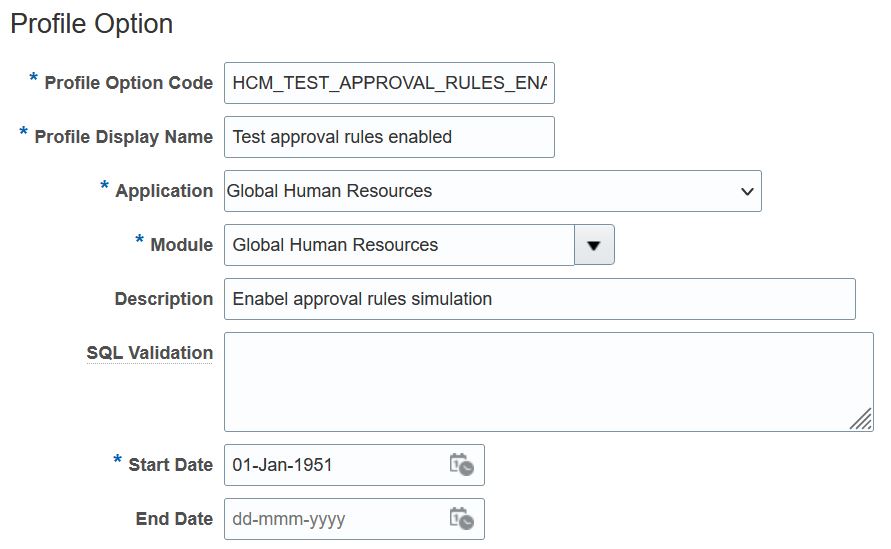
Task: Grab the SQL Validation resize grip
Action: [861, 419]
